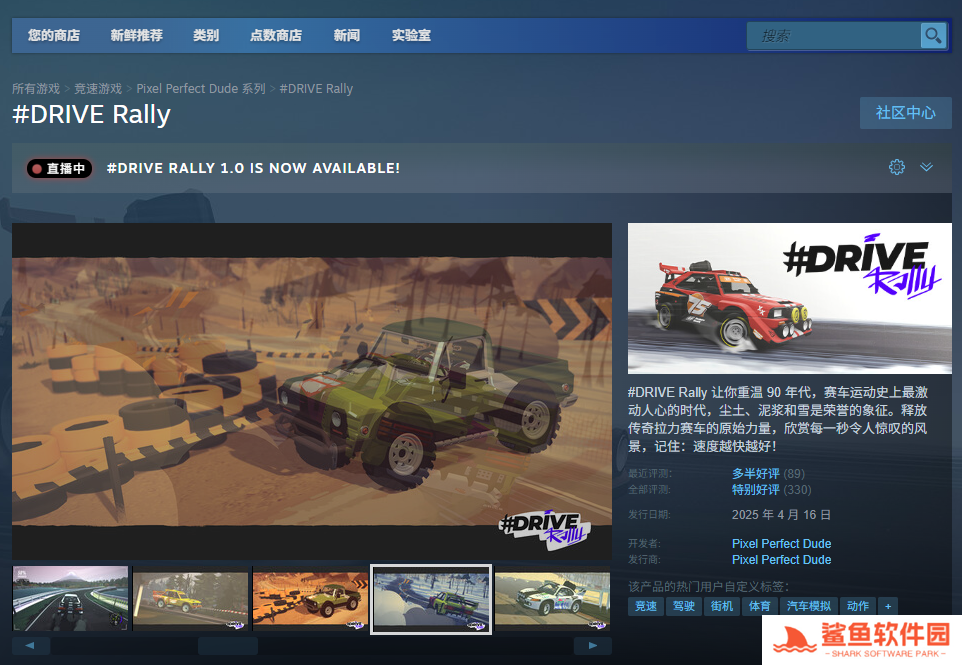962x665 pixels.
Task: Click the 特别好评 all reviews link
Action: click(755, 490)
